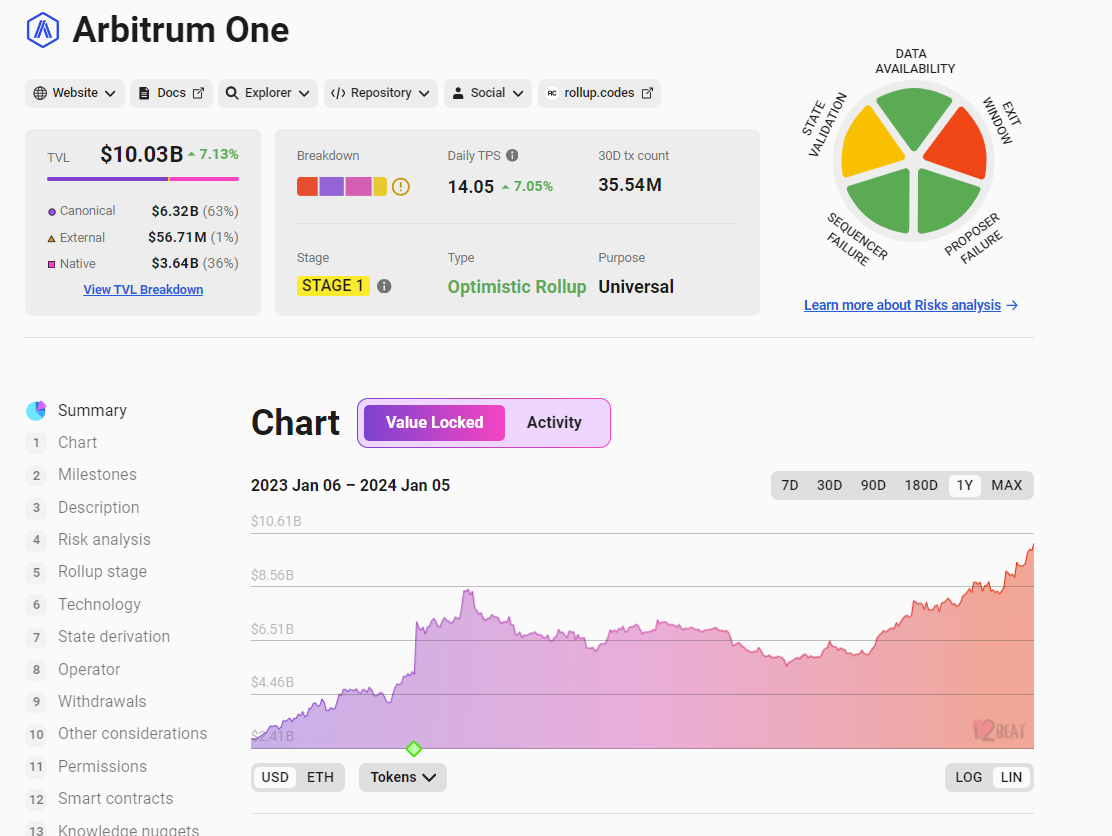Click the external link icon on Docs

(x=199, y=93)
